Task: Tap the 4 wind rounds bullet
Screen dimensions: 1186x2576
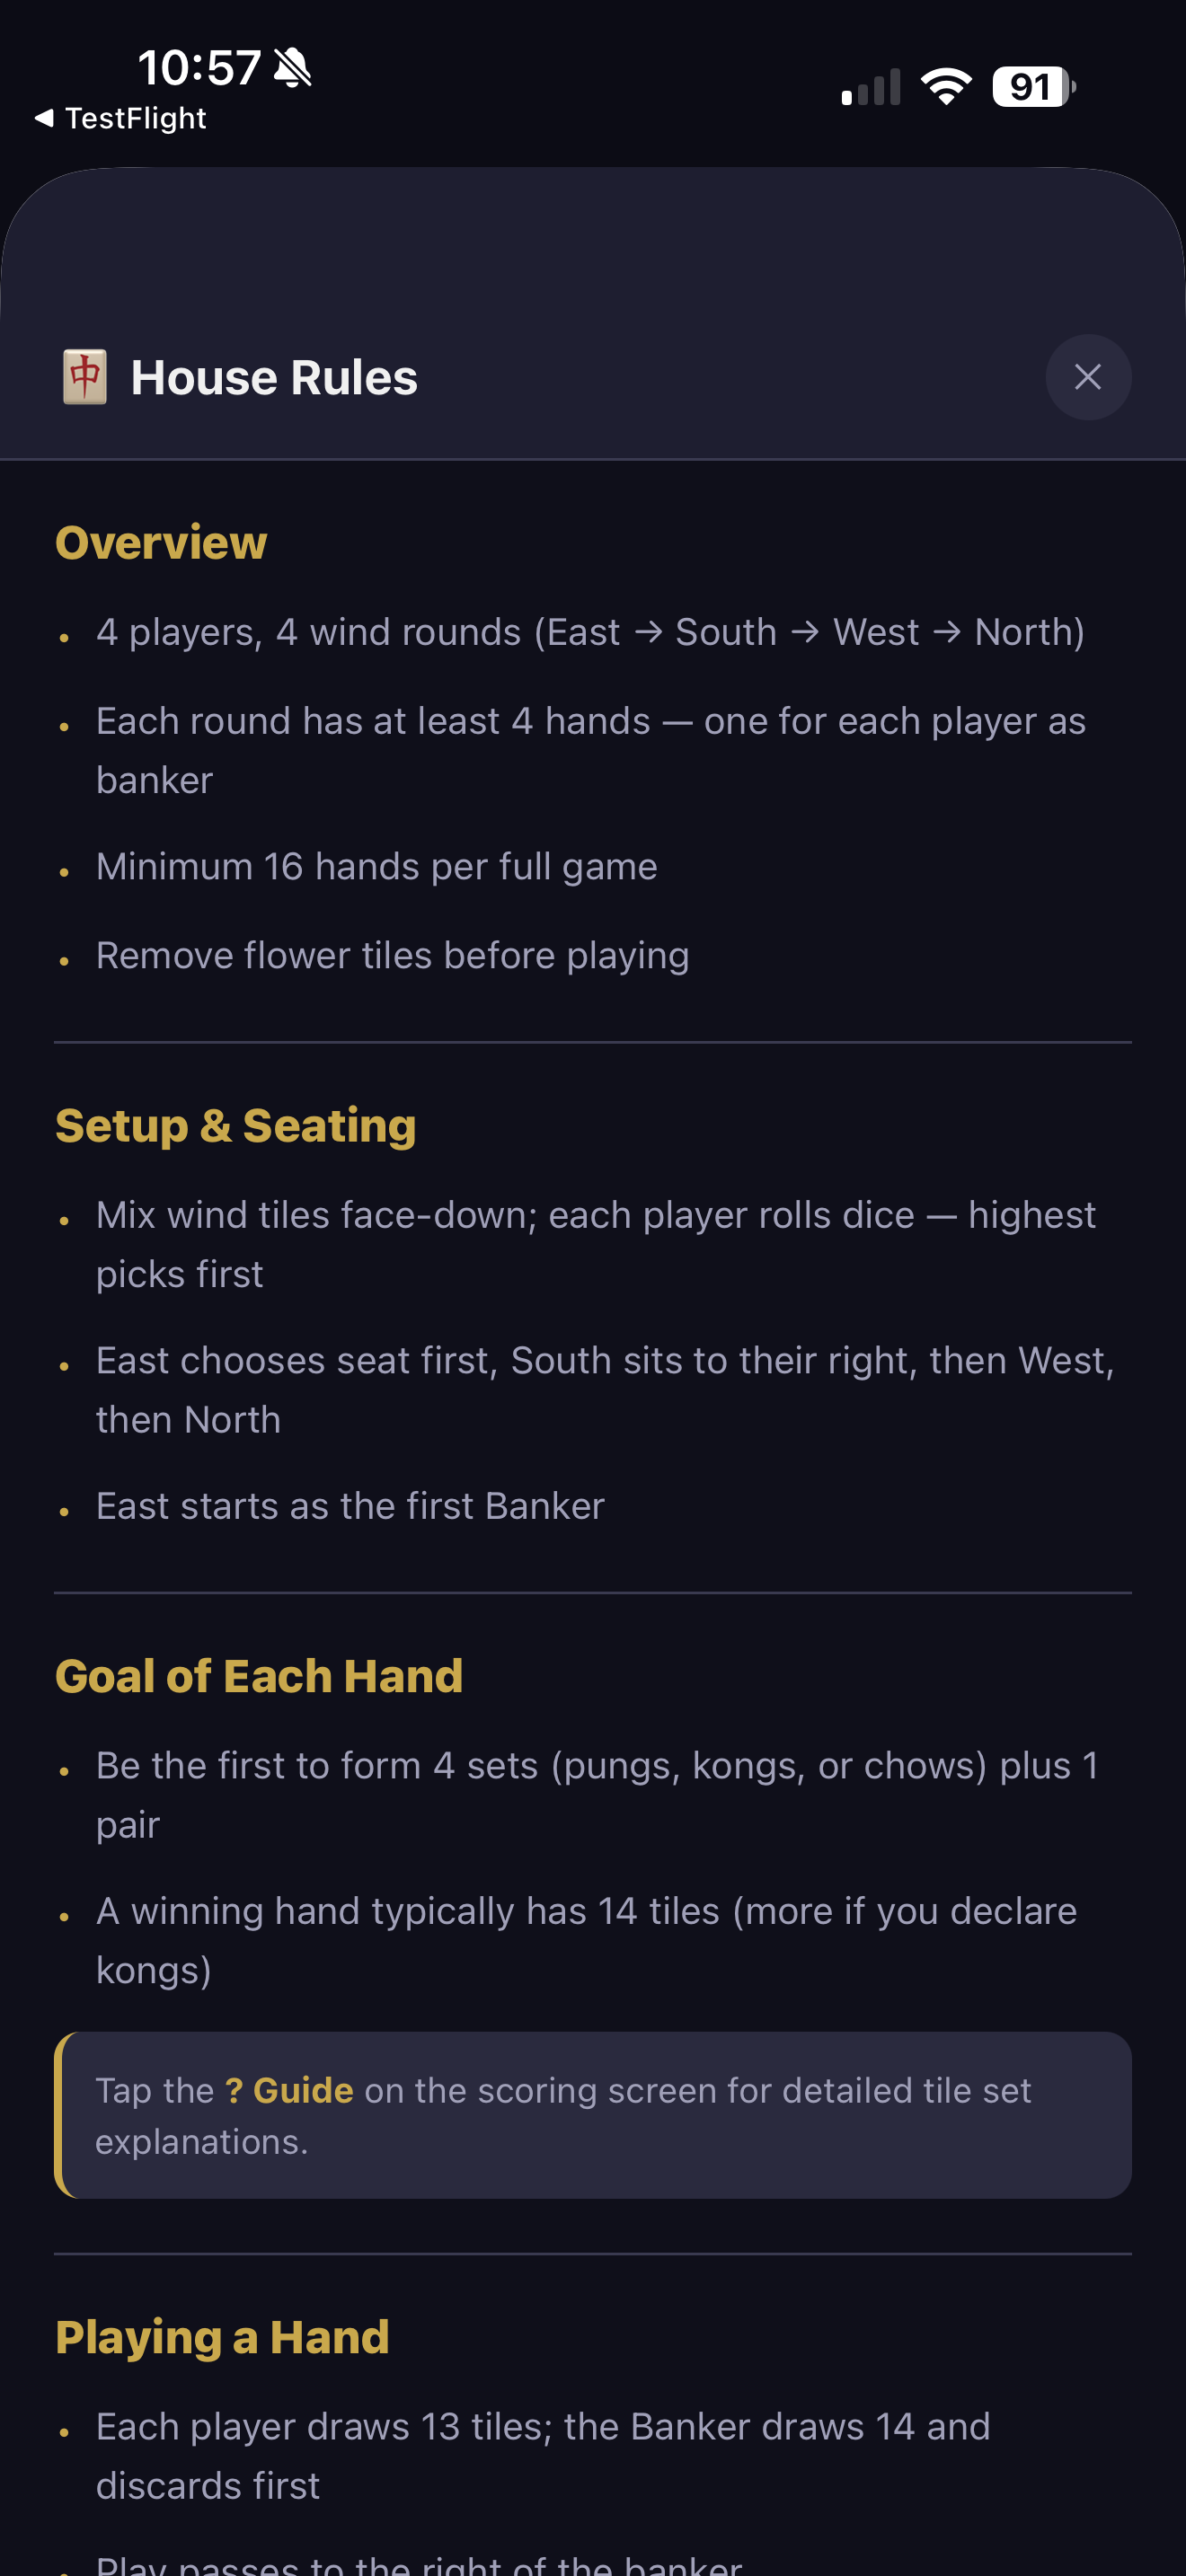Action: tap(590, 632)
